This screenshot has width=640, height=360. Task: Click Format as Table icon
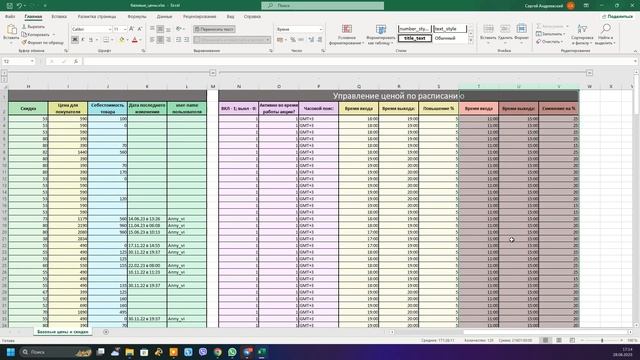pyautogui.click(x=381, y=29)
